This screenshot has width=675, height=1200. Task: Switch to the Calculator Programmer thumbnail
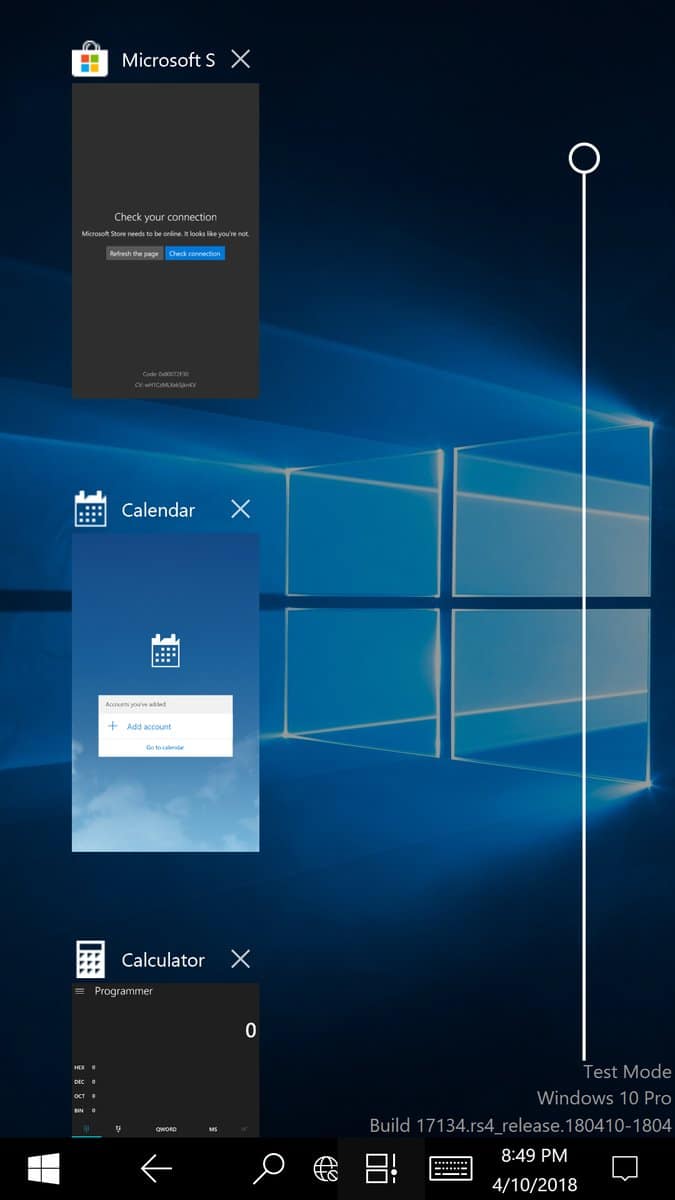pos(165,1060)
